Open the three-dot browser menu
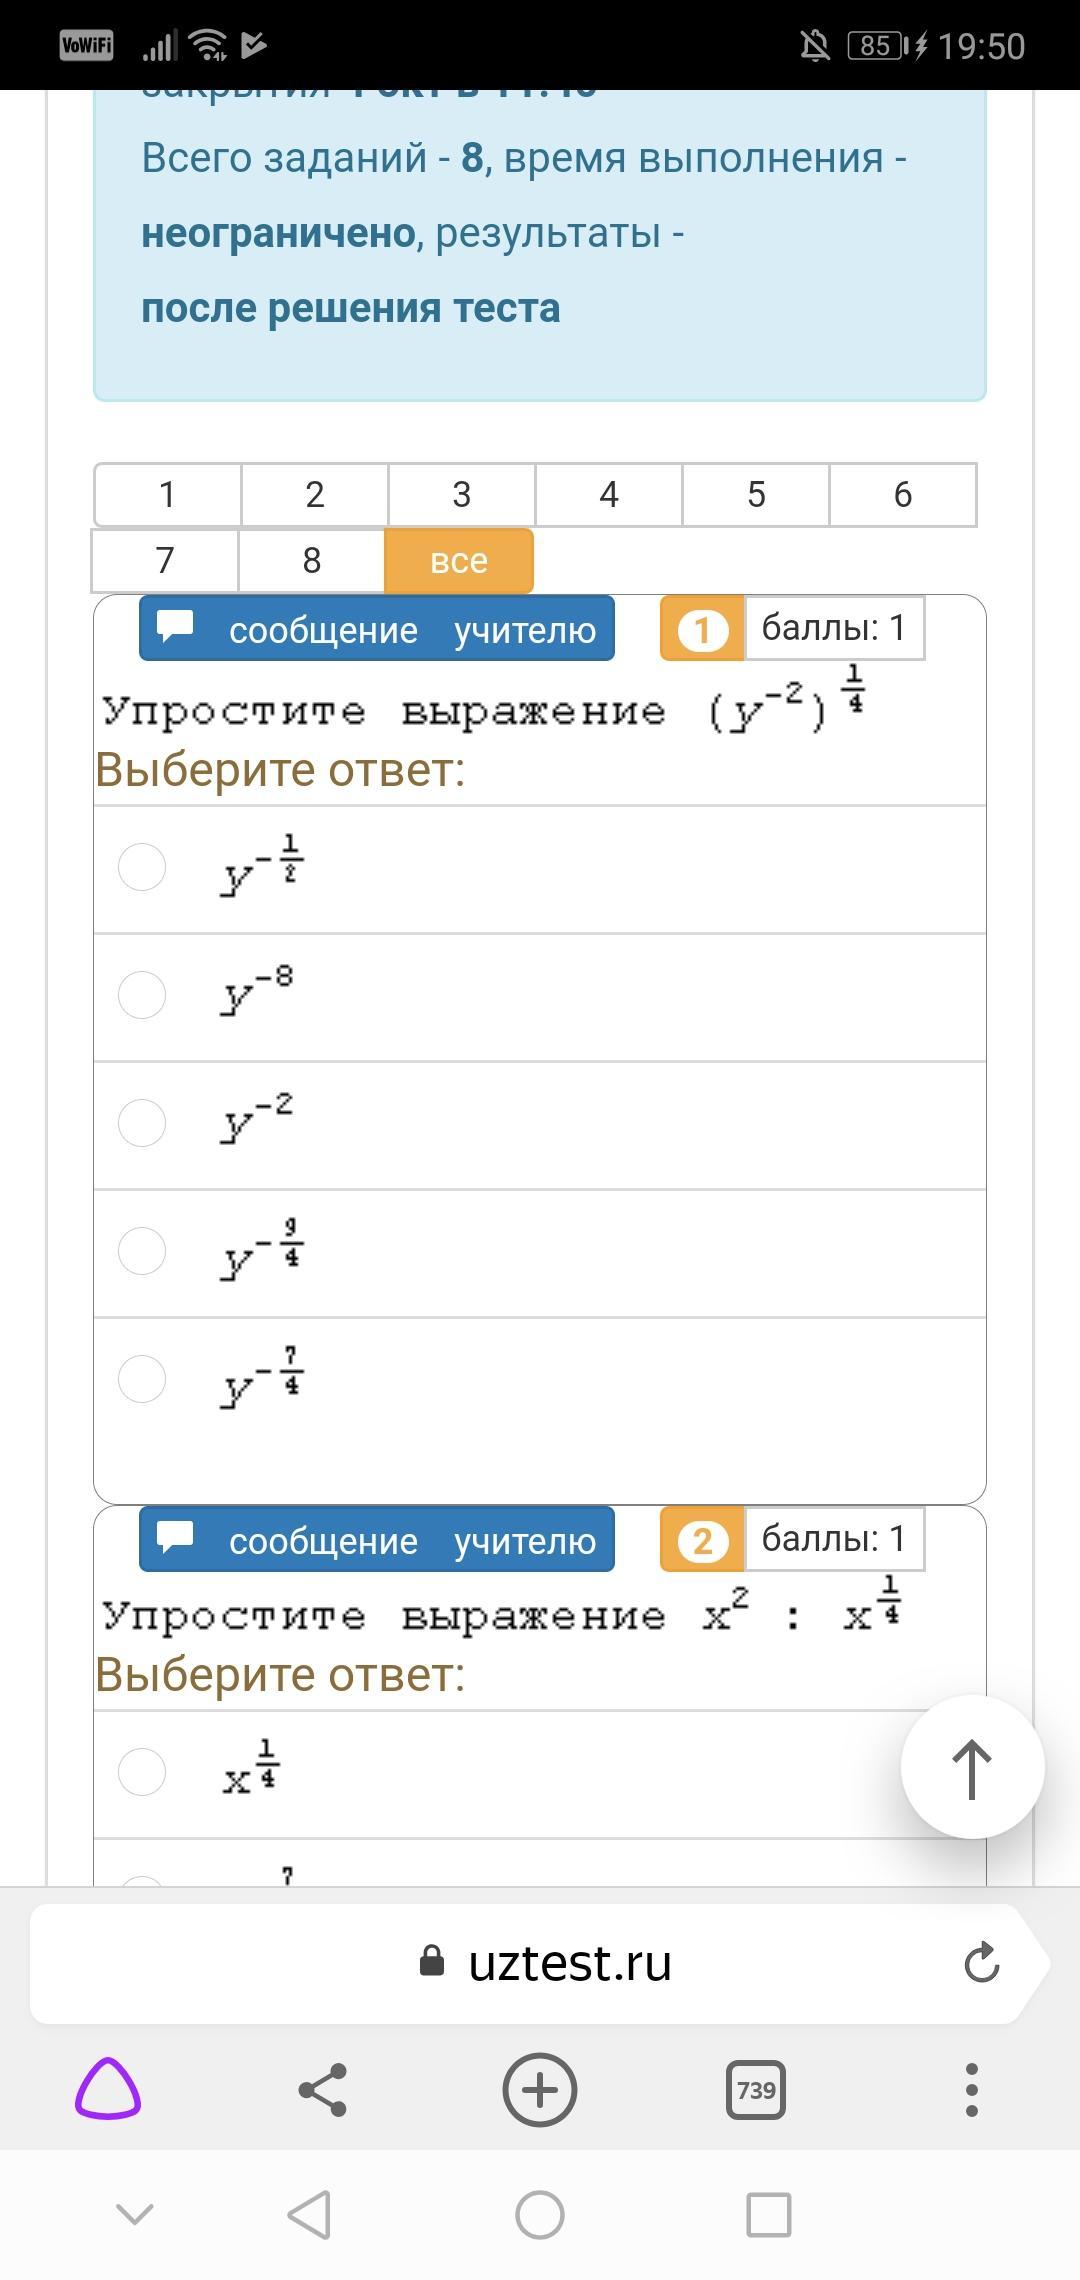Viewport: 1080px width, 2280px height. (x=971, y=2089)
